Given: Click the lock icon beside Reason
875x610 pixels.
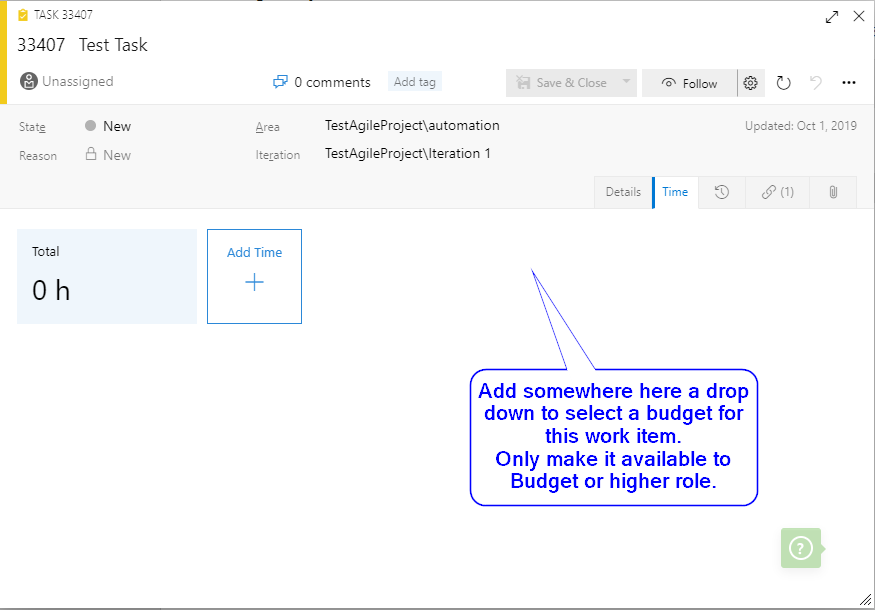Looking at the screenshot, I should pyautogui.click(x=91, y=154).
